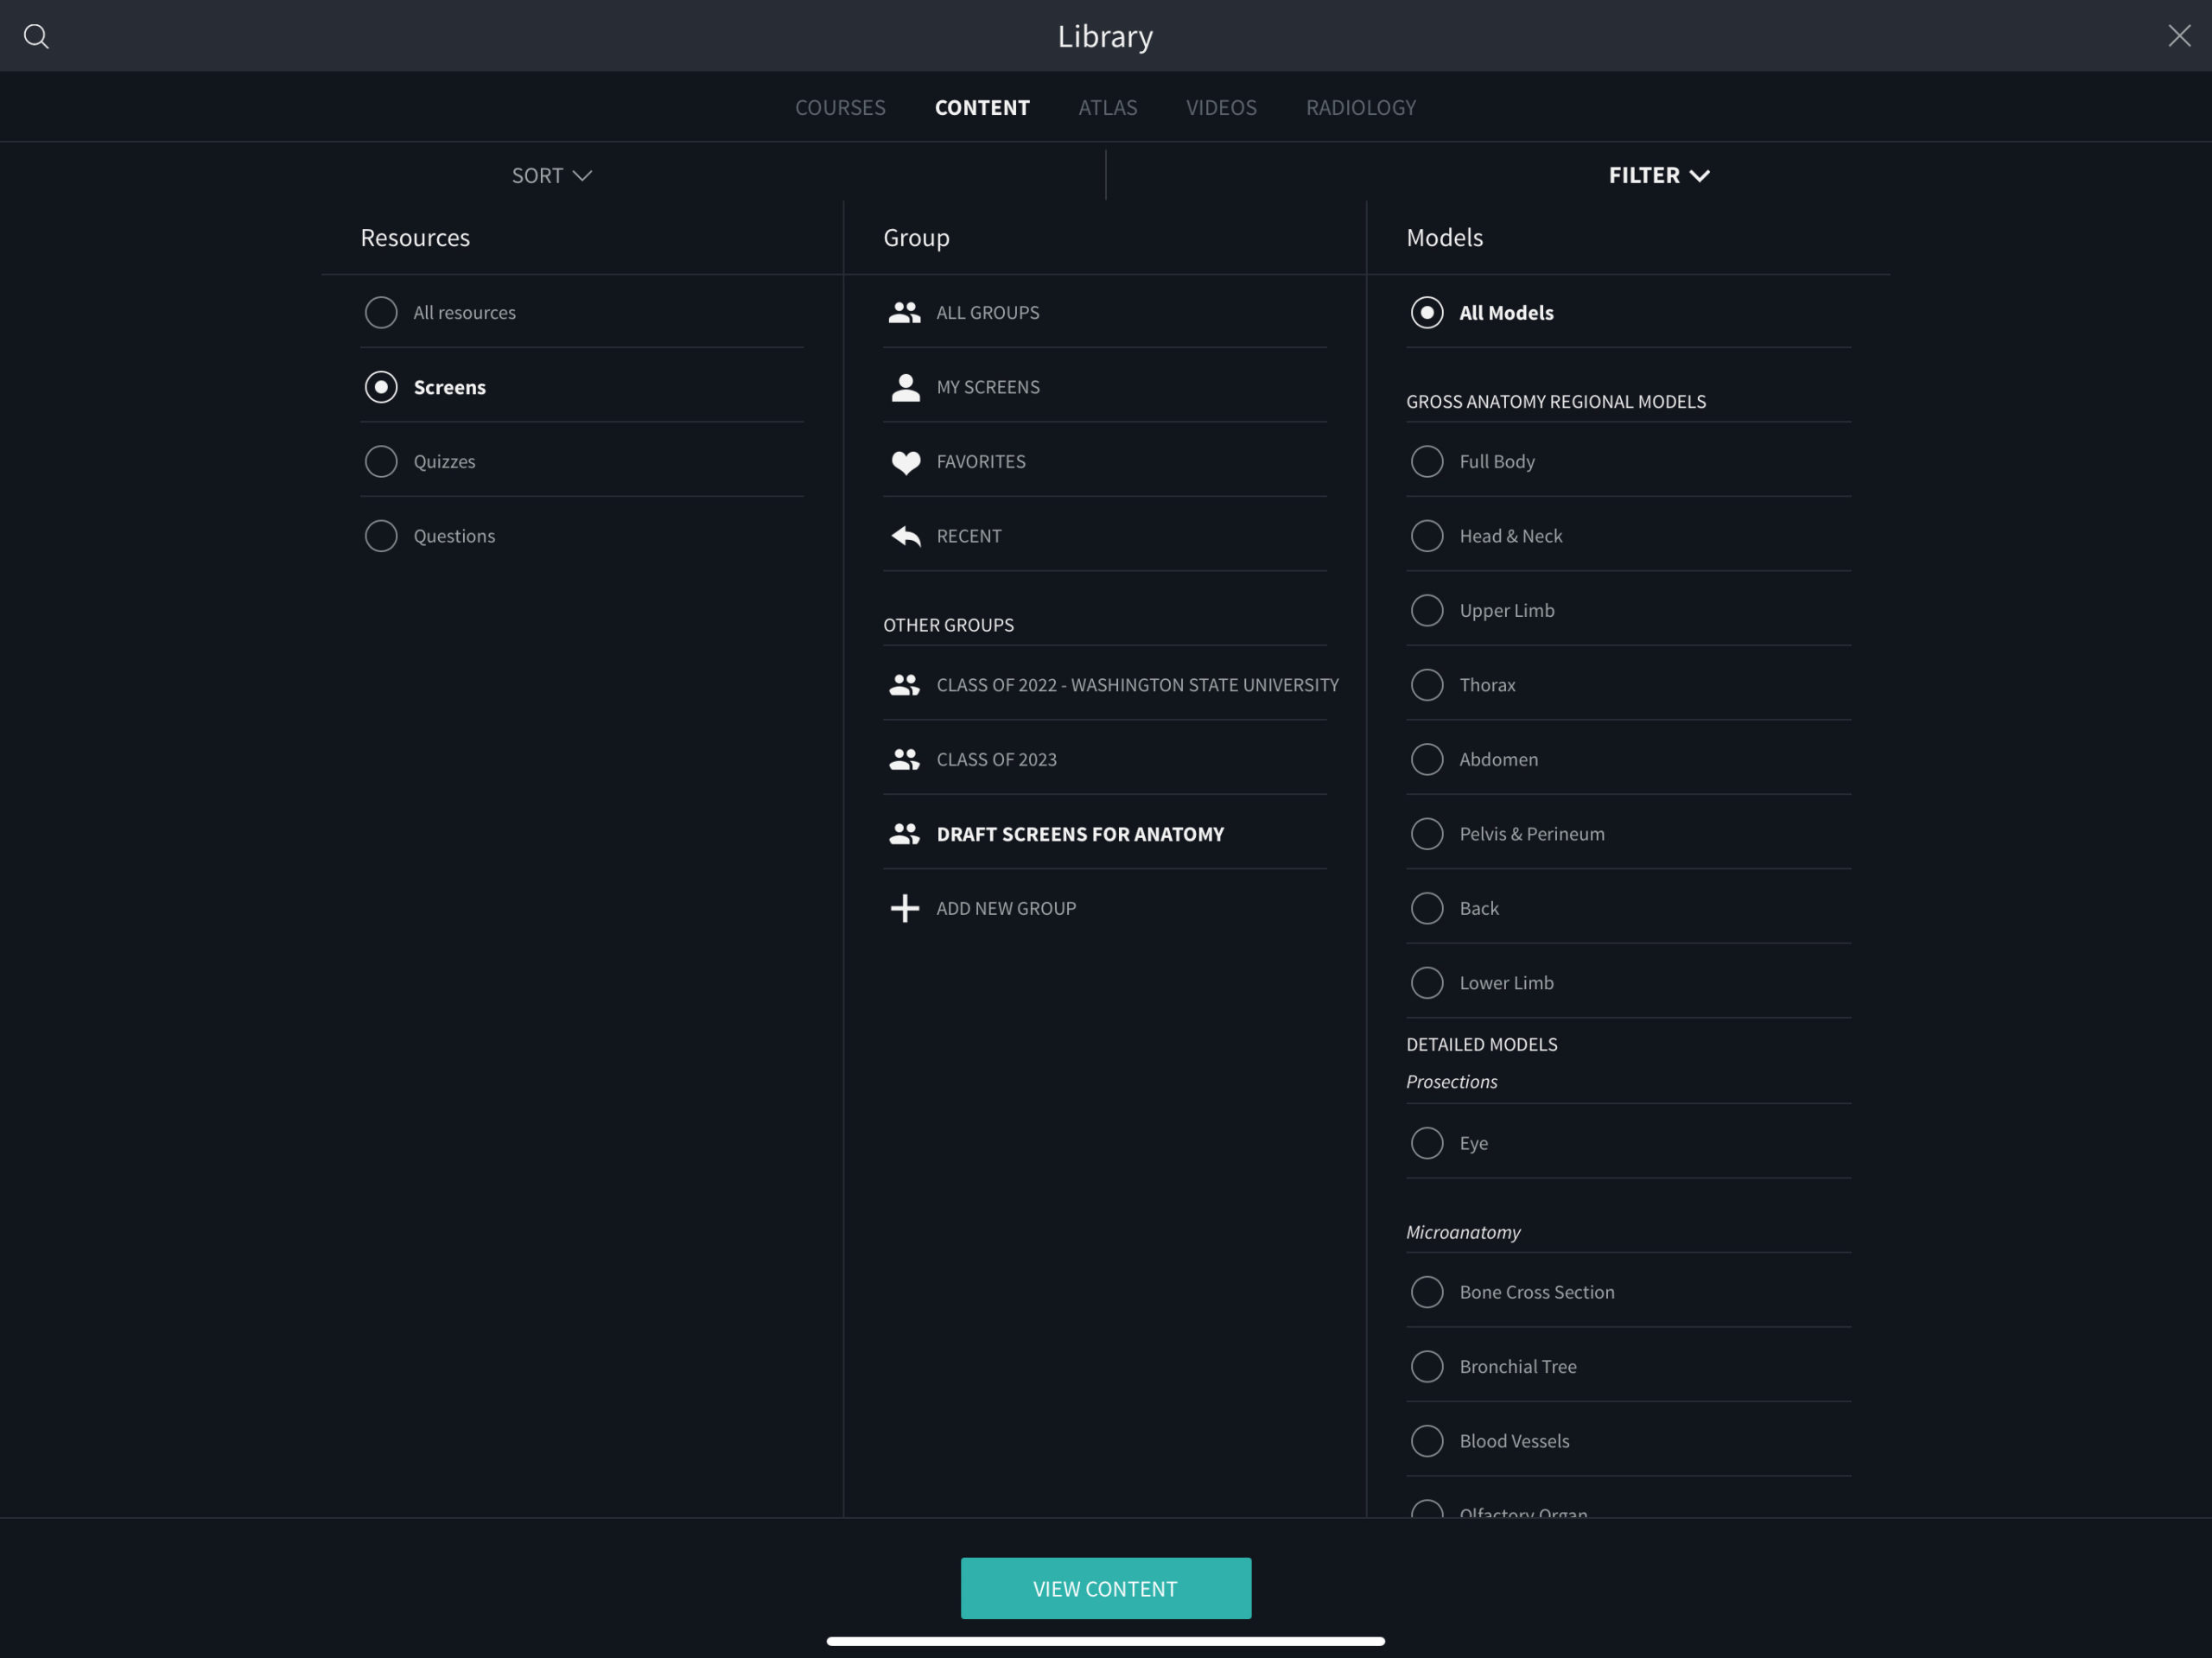Select the All resources radio button
The height and width of the screenshot is (1658, 2212).
(x=381, y=313)
